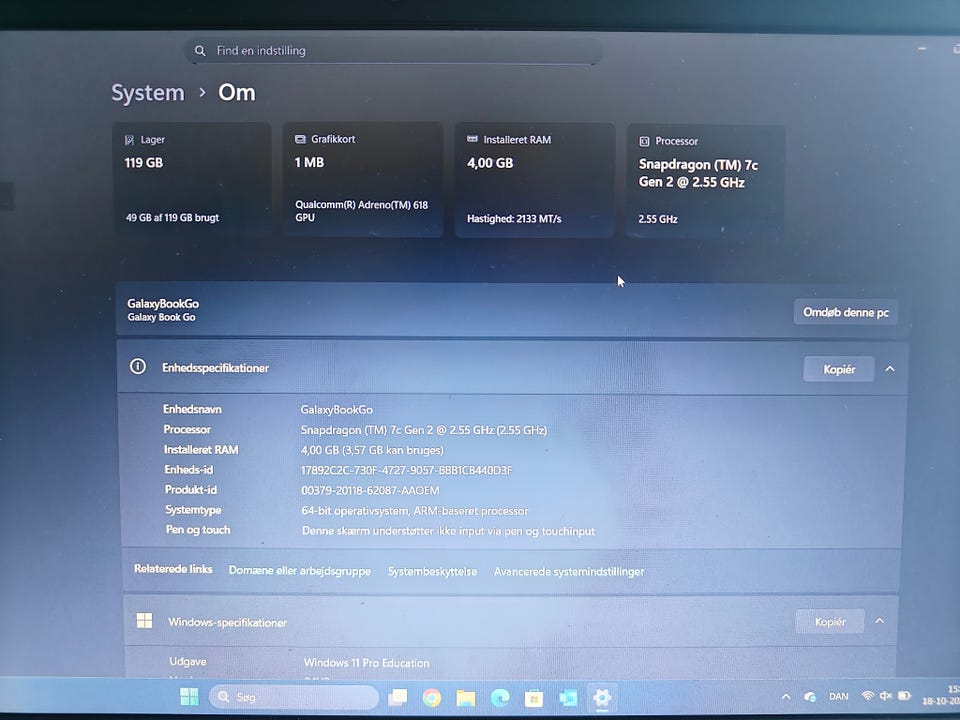Open 'Domæne eller arbejdsgruppe' link
960x720 pixels.
[x=299, y=571]
